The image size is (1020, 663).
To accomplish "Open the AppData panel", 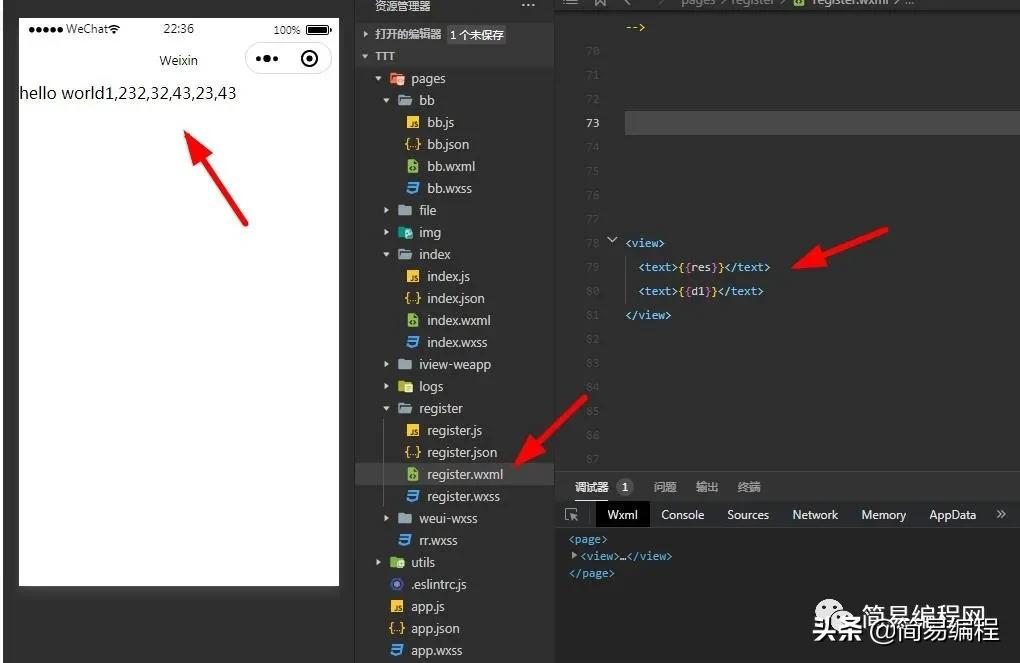I will point(951,514).
